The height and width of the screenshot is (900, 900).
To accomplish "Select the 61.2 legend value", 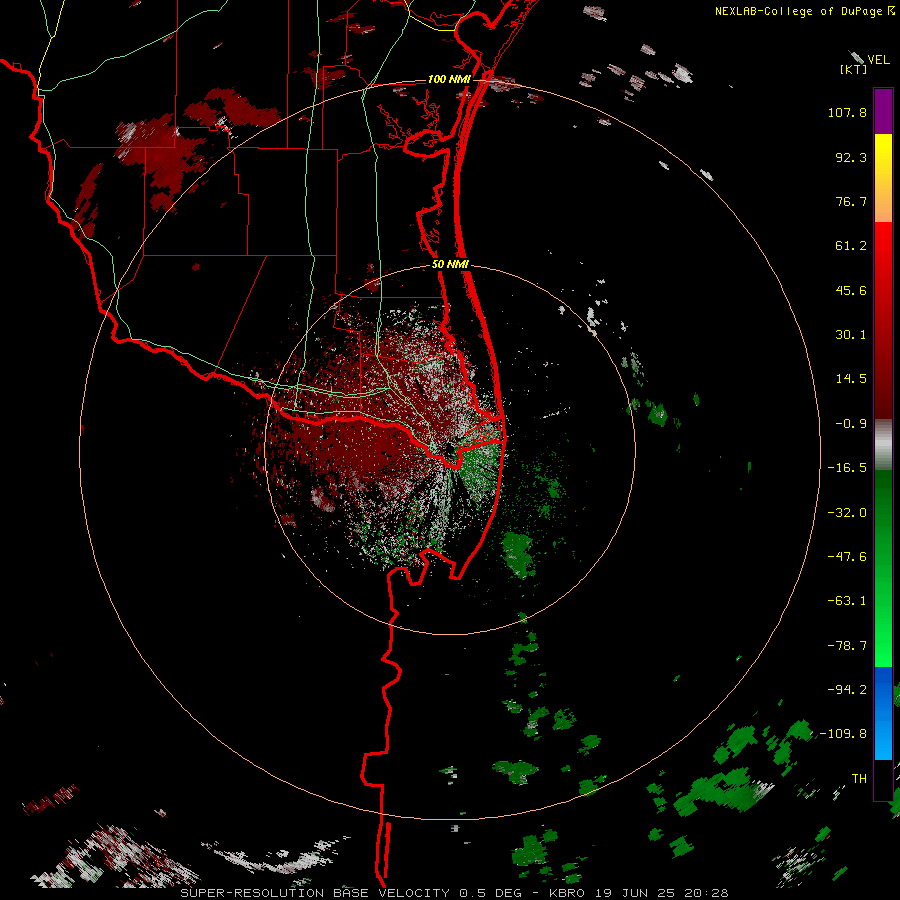I will (x=851, y=246).
